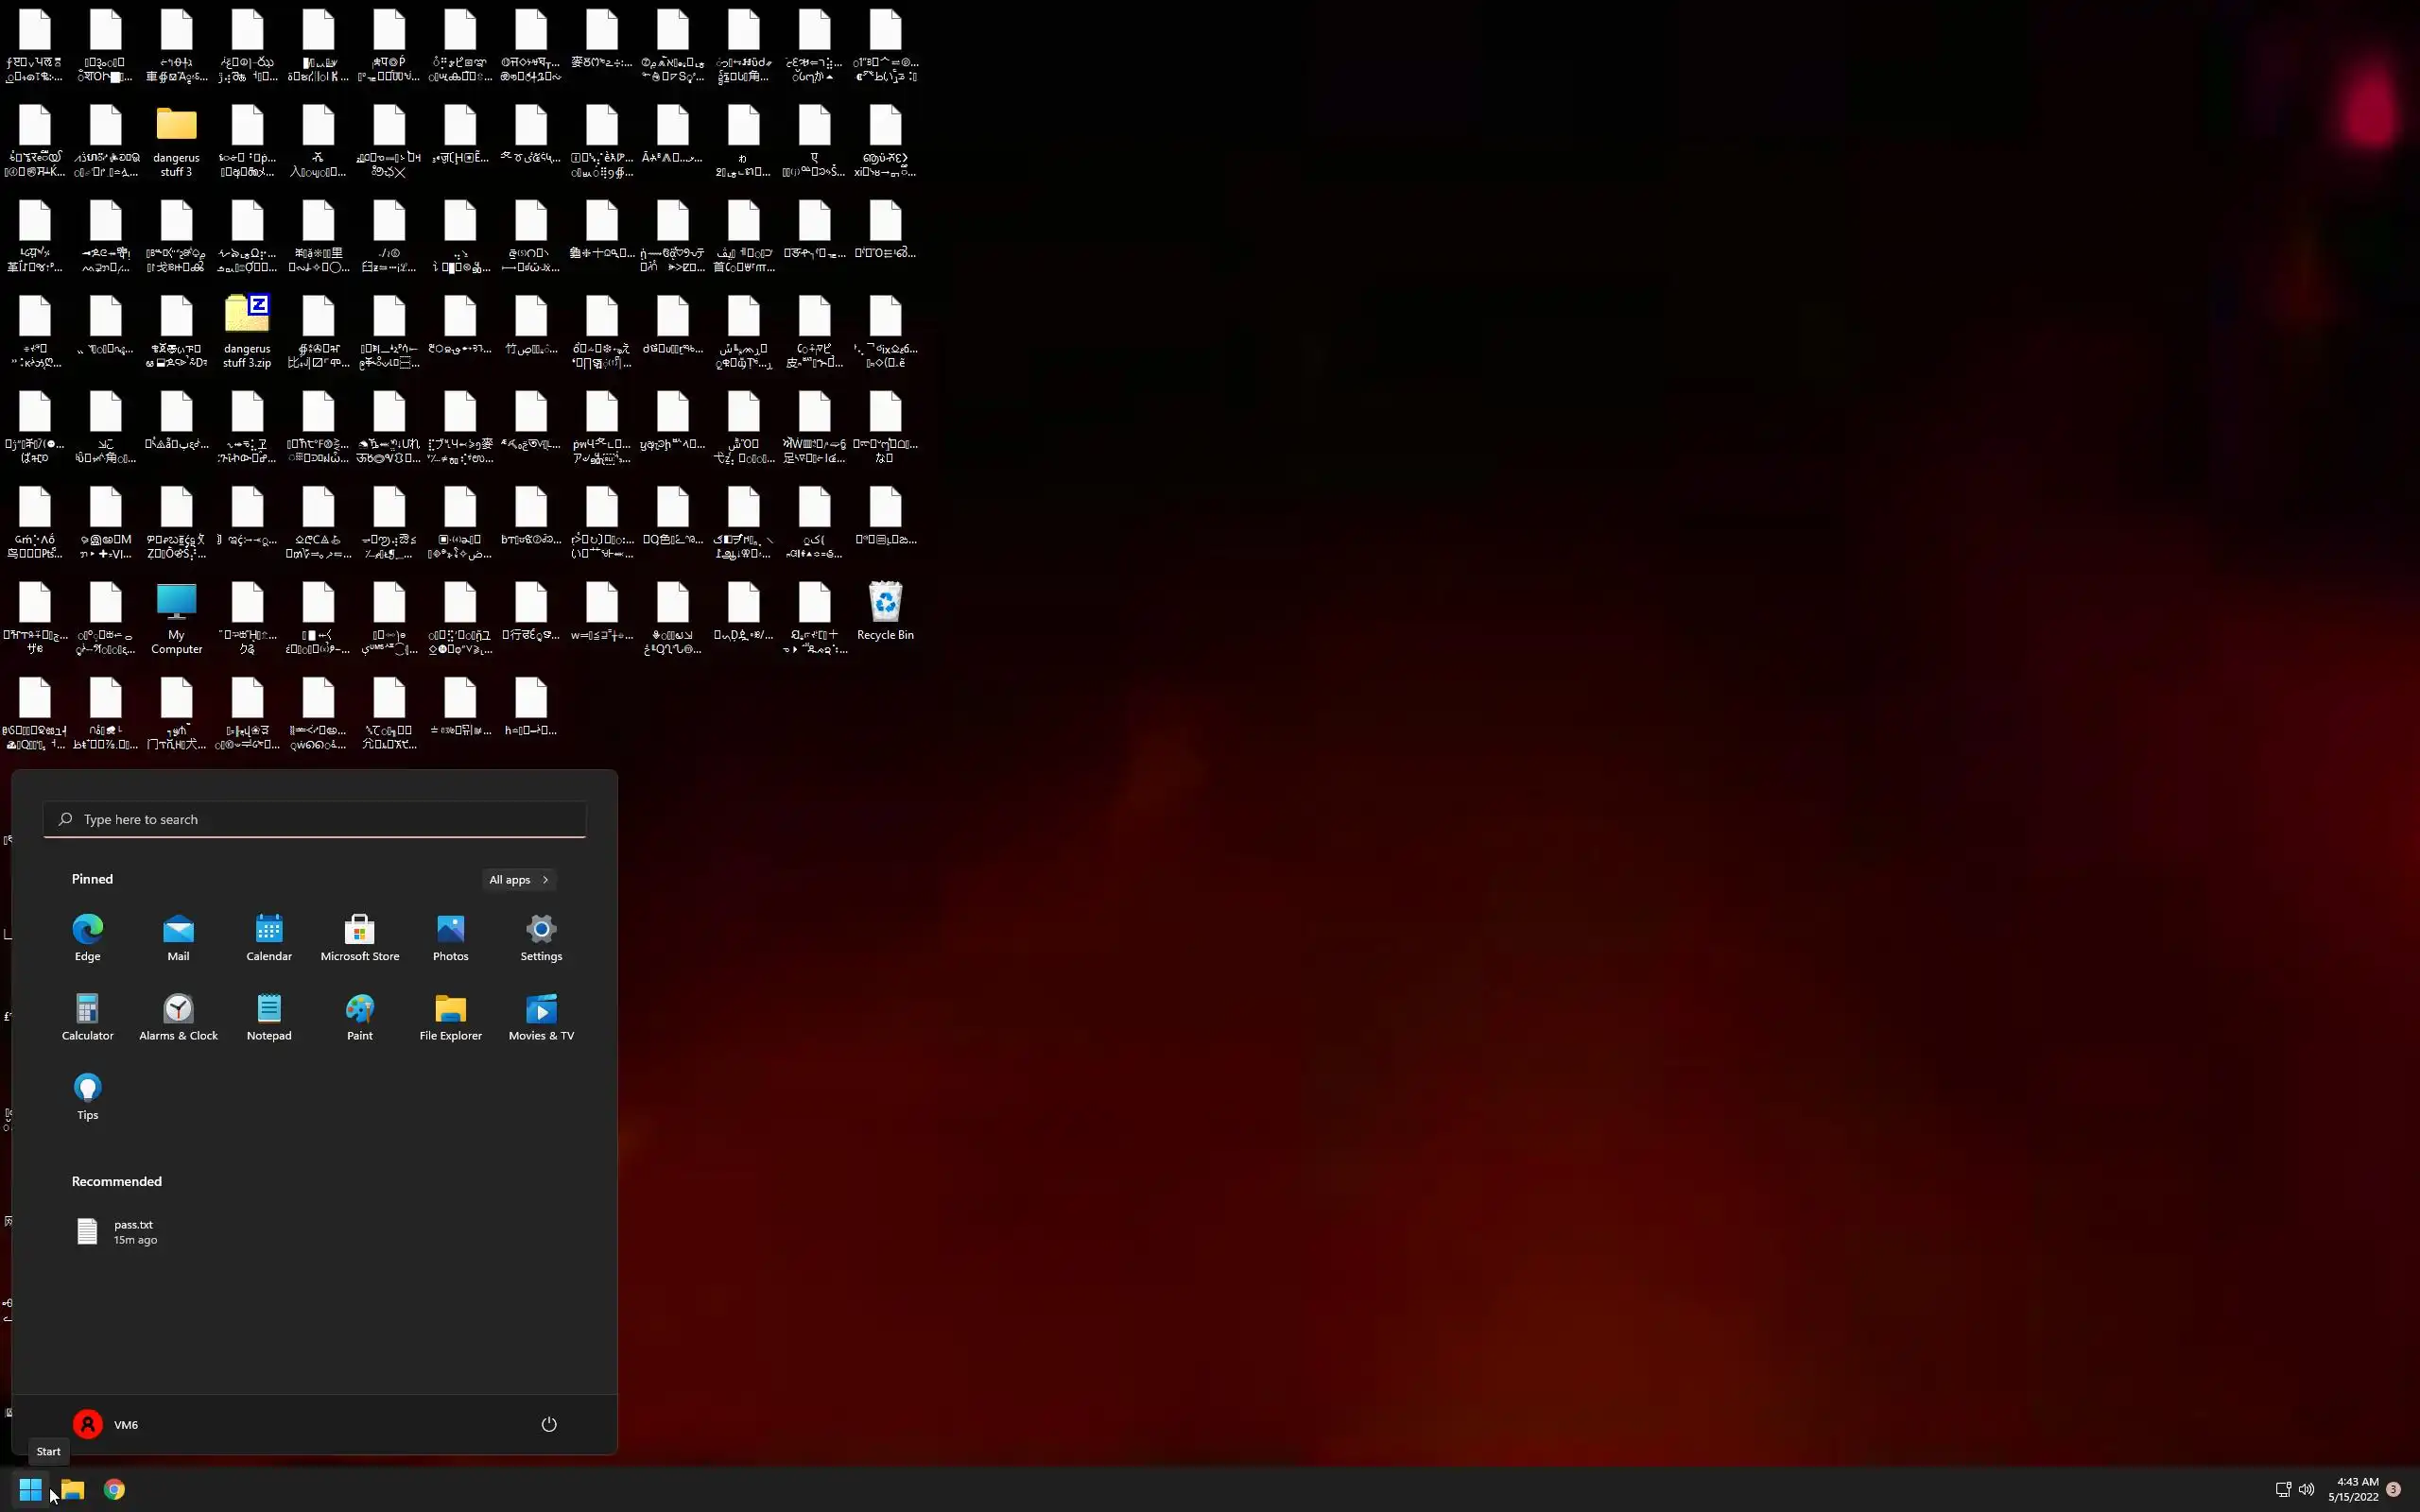The height and width of the screenshot is (1512, 2420).
Task: Open the recommended pass.txt file
Action: (118, 1232)
